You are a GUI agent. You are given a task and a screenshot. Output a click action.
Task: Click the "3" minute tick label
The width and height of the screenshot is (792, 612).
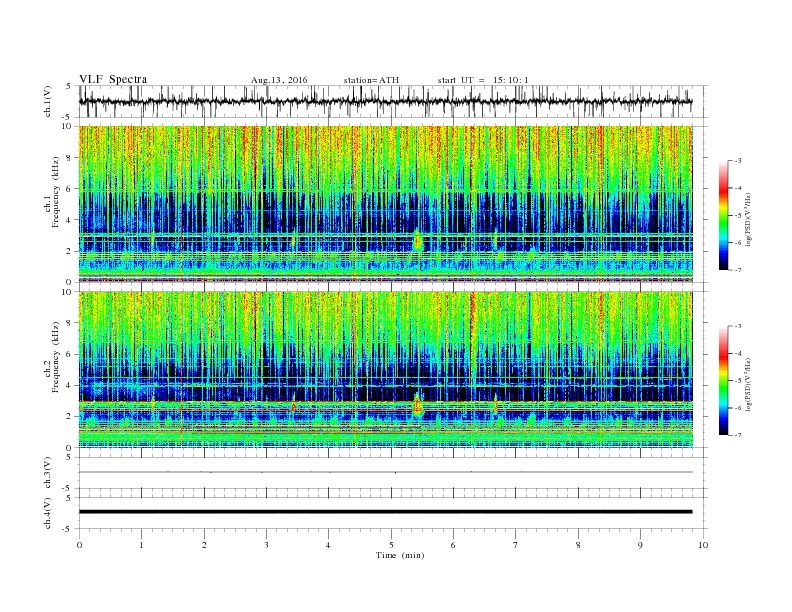tap(266, 545)
